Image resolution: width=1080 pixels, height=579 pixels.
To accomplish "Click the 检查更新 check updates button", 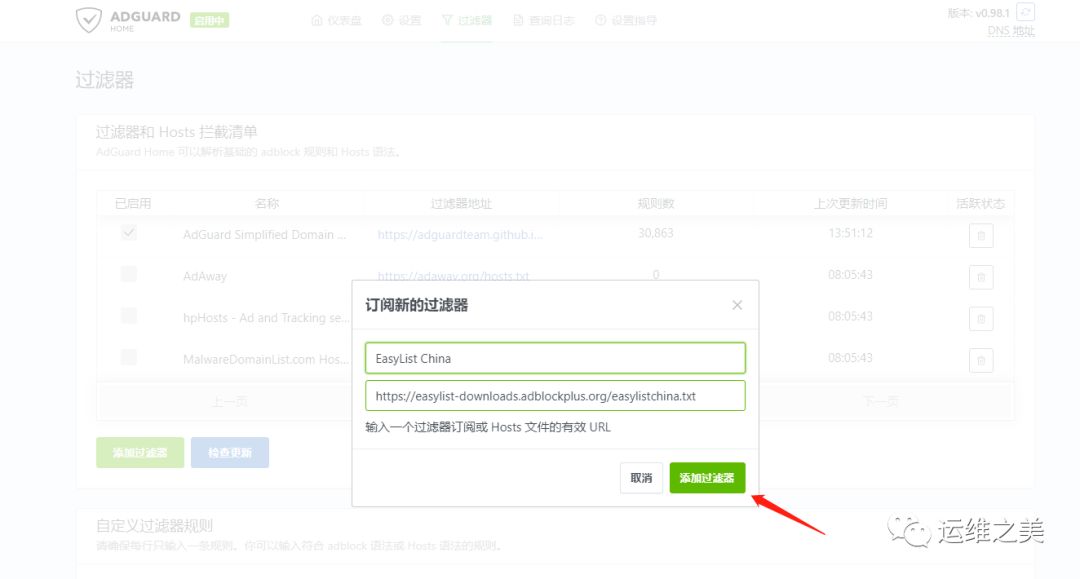I will pos(230,452).
